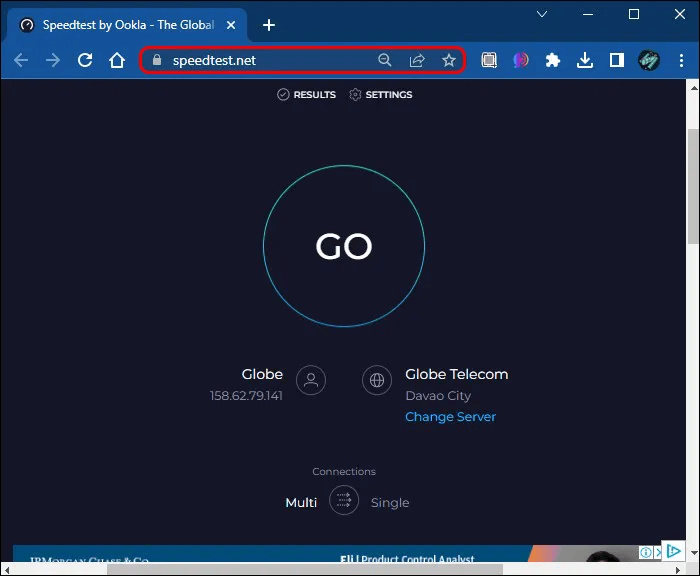Click the IP address 158.62.79.141
700x576 pixels.
click(x=246, y=396)
